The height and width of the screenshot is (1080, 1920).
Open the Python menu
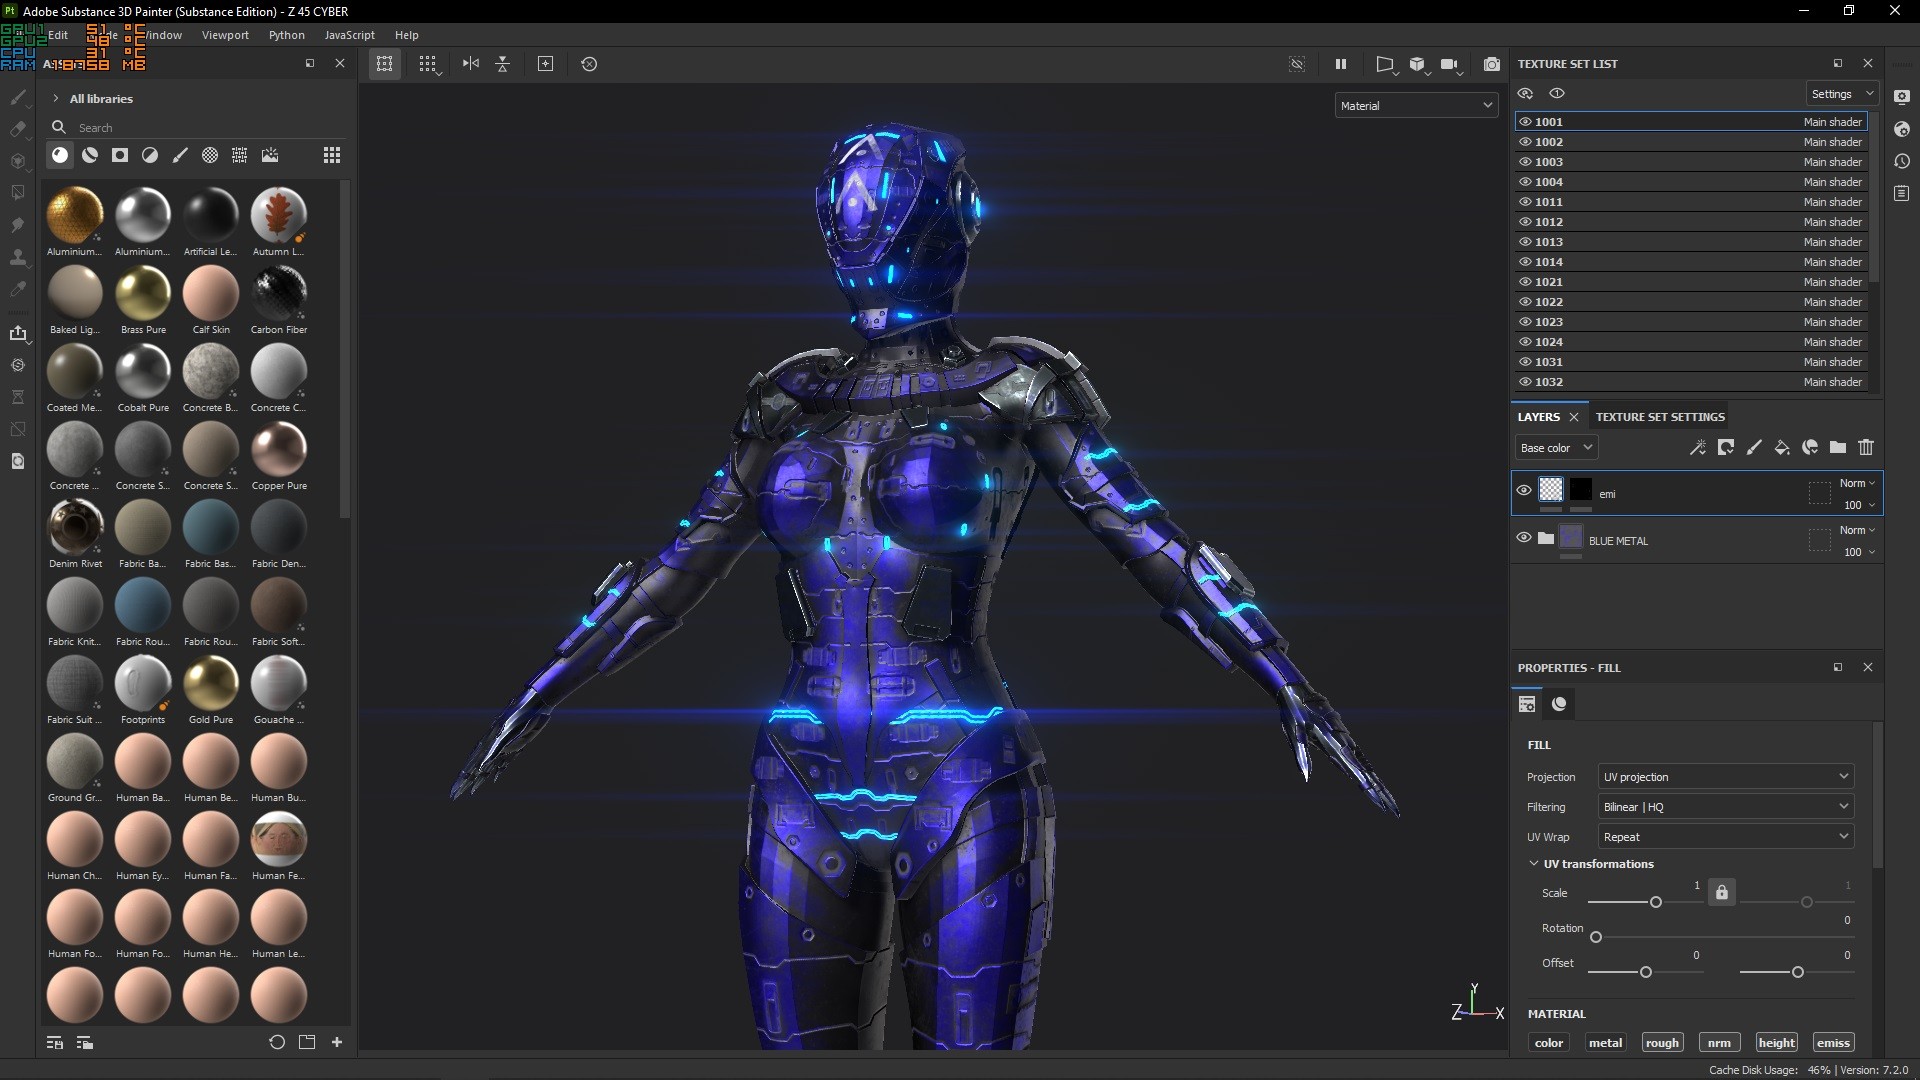(287, 35)
